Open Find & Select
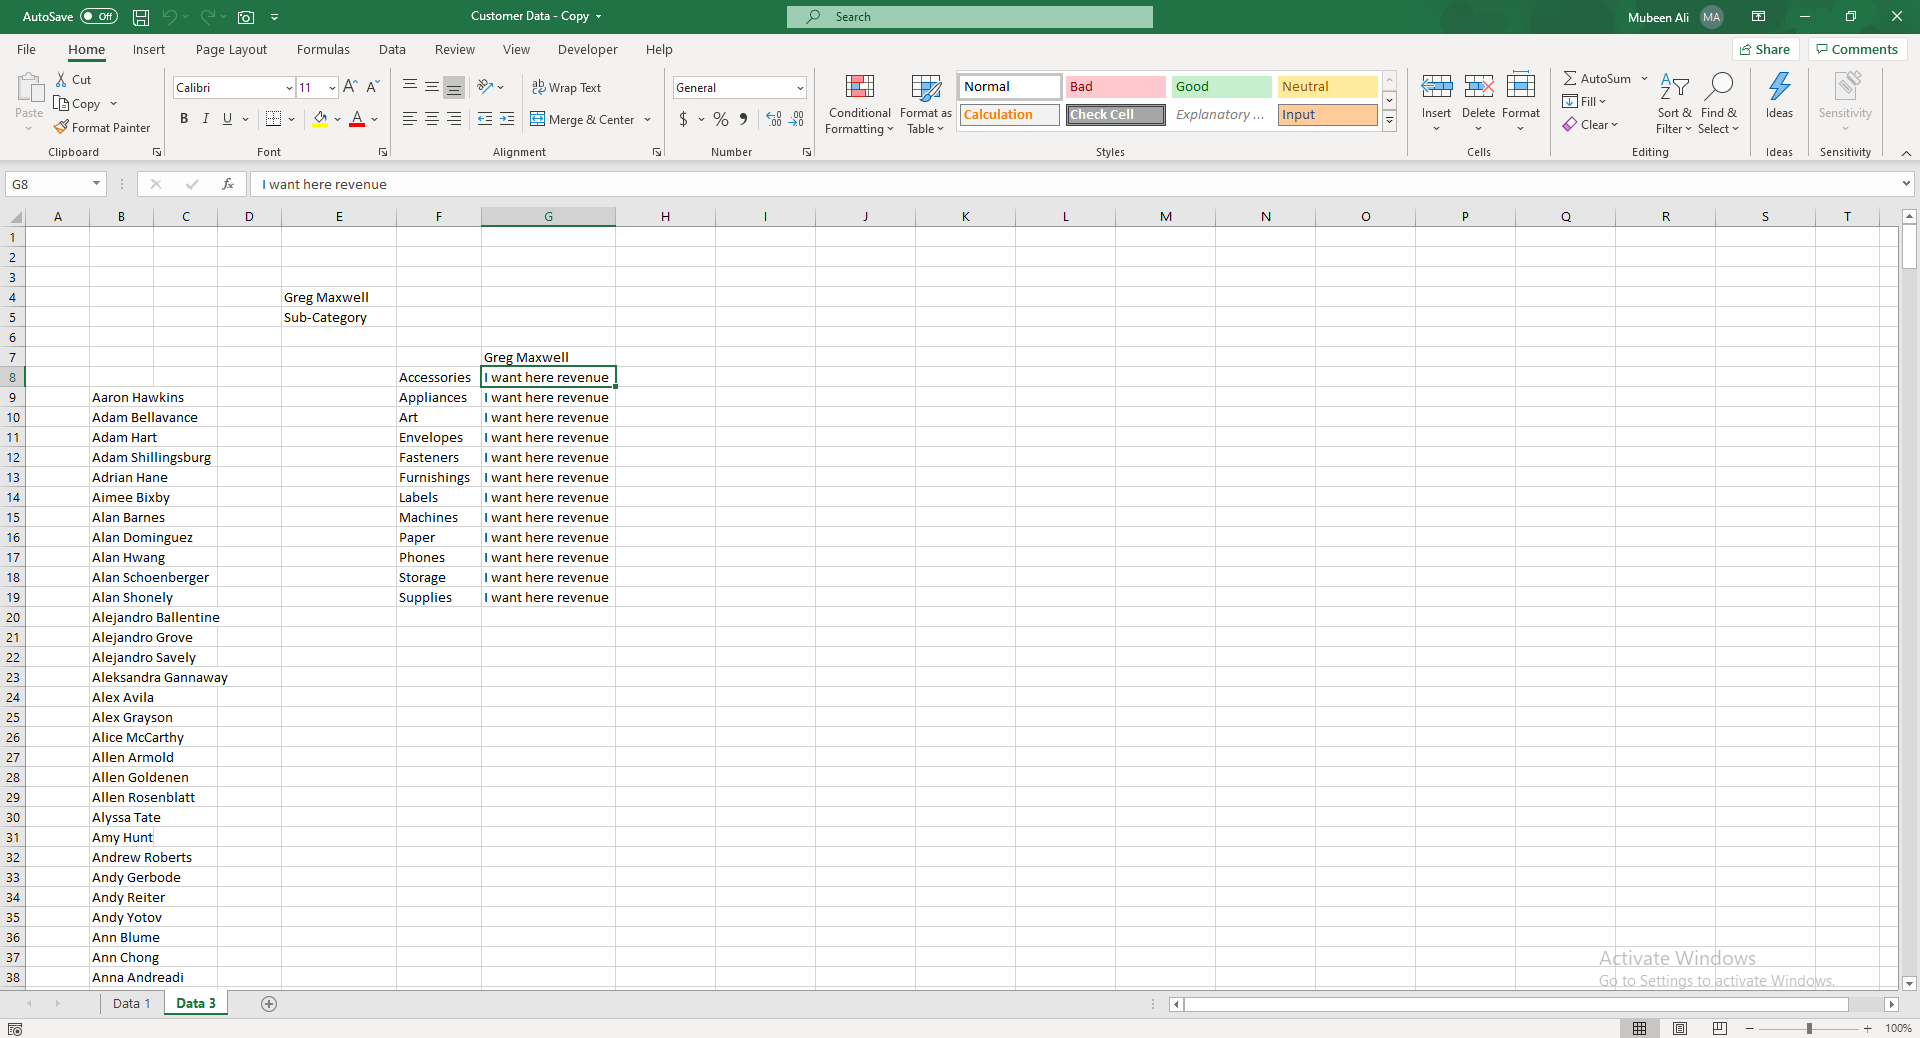Image resolution: width=1920 pixels, height=1038 pixels. coord(1719,104)
